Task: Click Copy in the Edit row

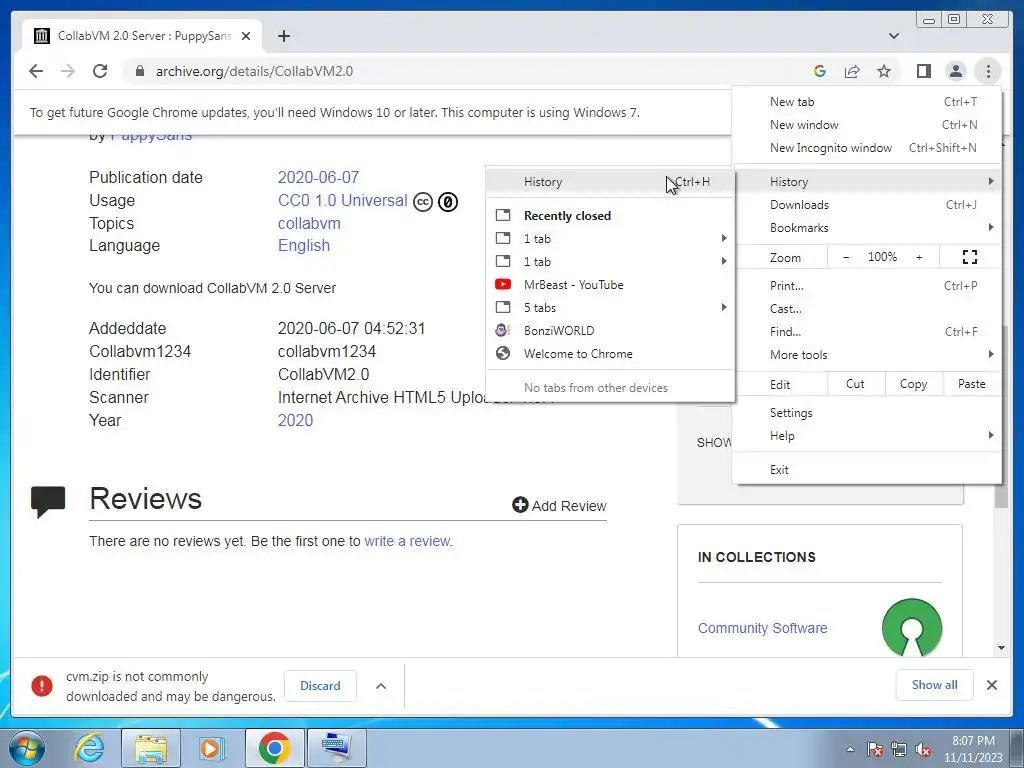Action: (x=914, y=384)
